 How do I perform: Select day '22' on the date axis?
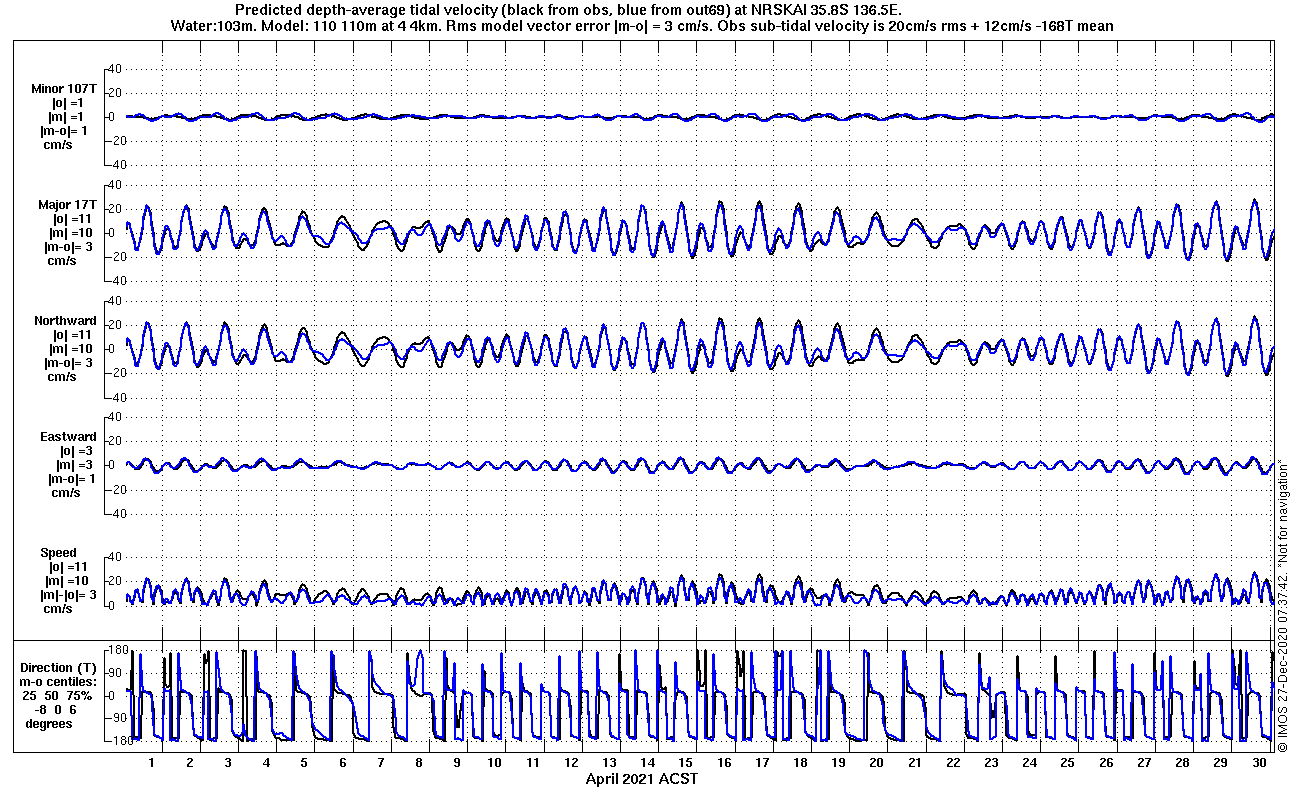point(953,763)
